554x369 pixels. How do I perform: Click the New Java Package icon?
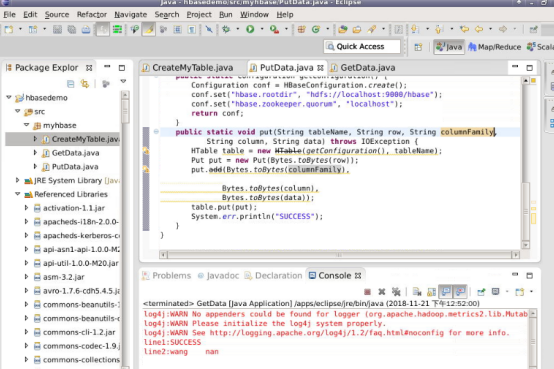(301, 29)
